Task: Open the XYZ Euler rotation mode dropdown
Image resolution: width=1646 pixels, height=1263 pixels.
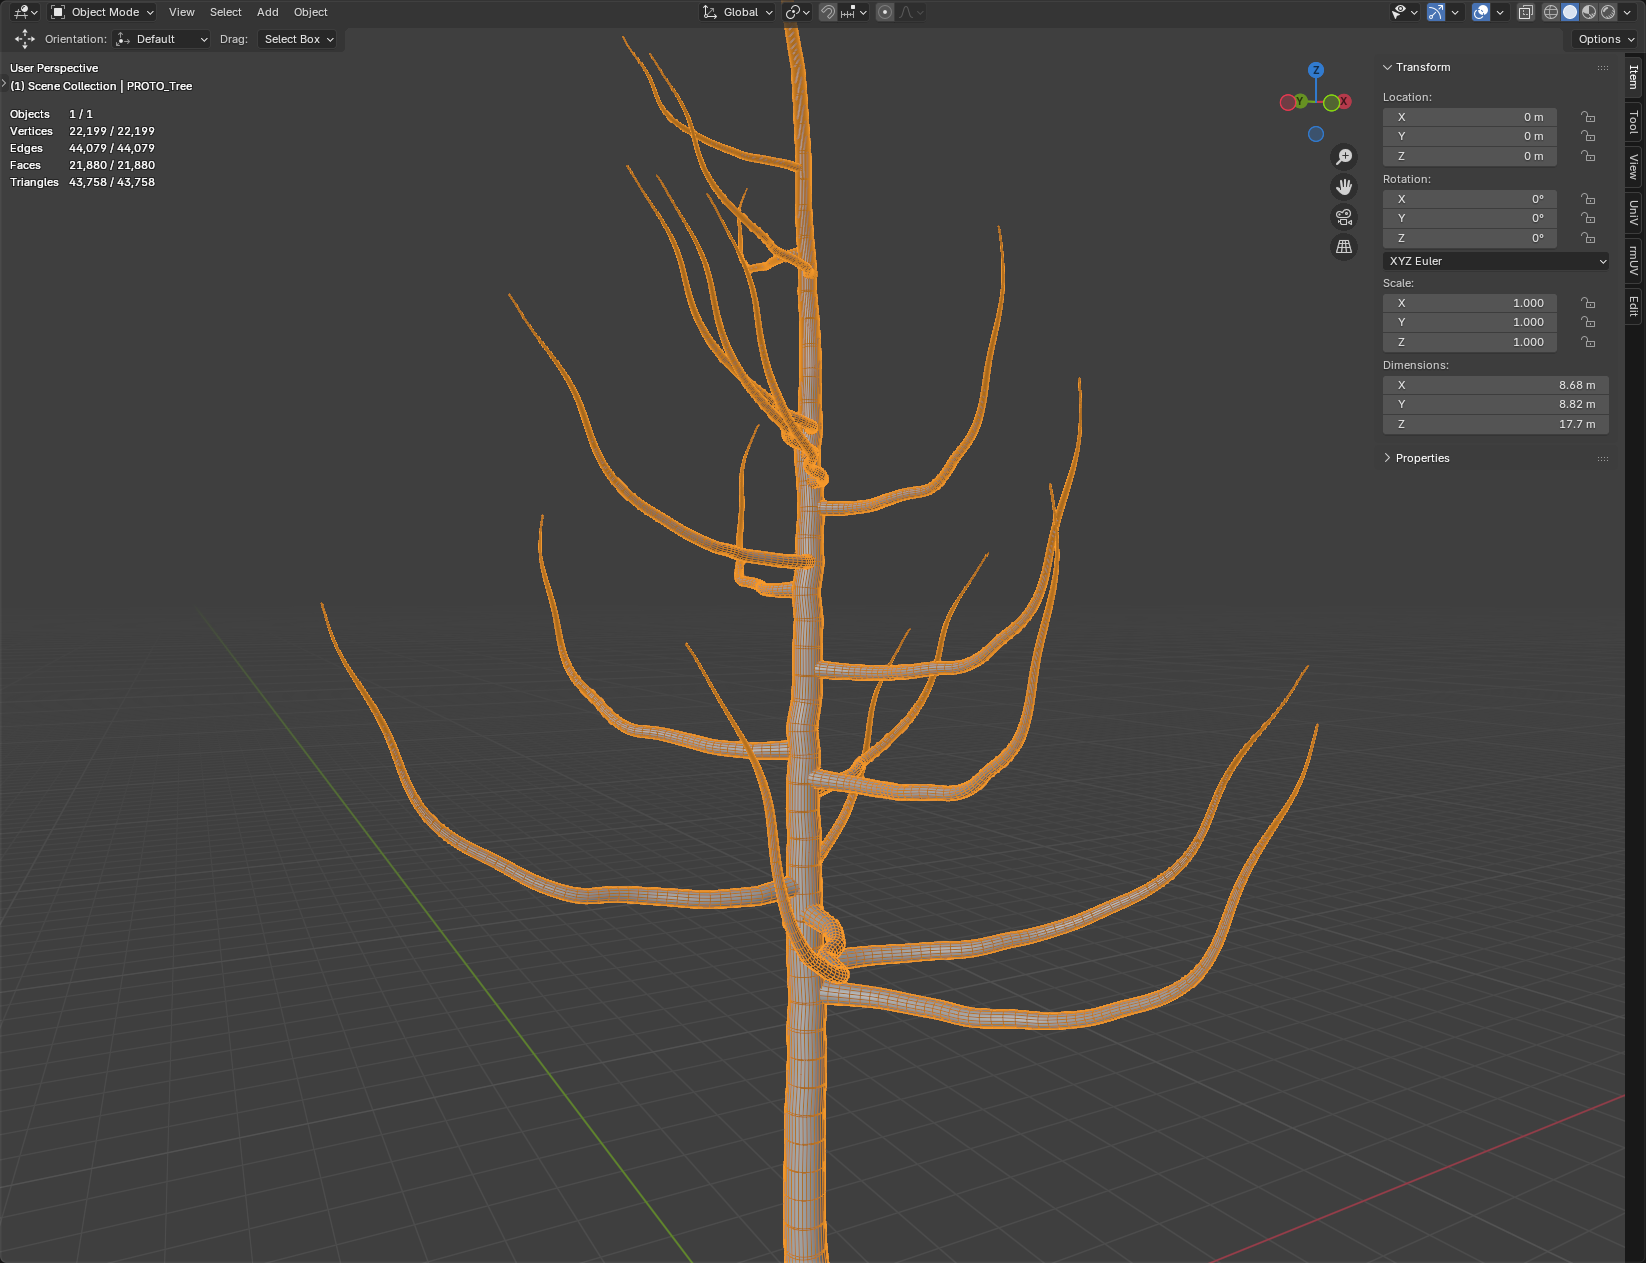Action: click(x=1496, y=261)
